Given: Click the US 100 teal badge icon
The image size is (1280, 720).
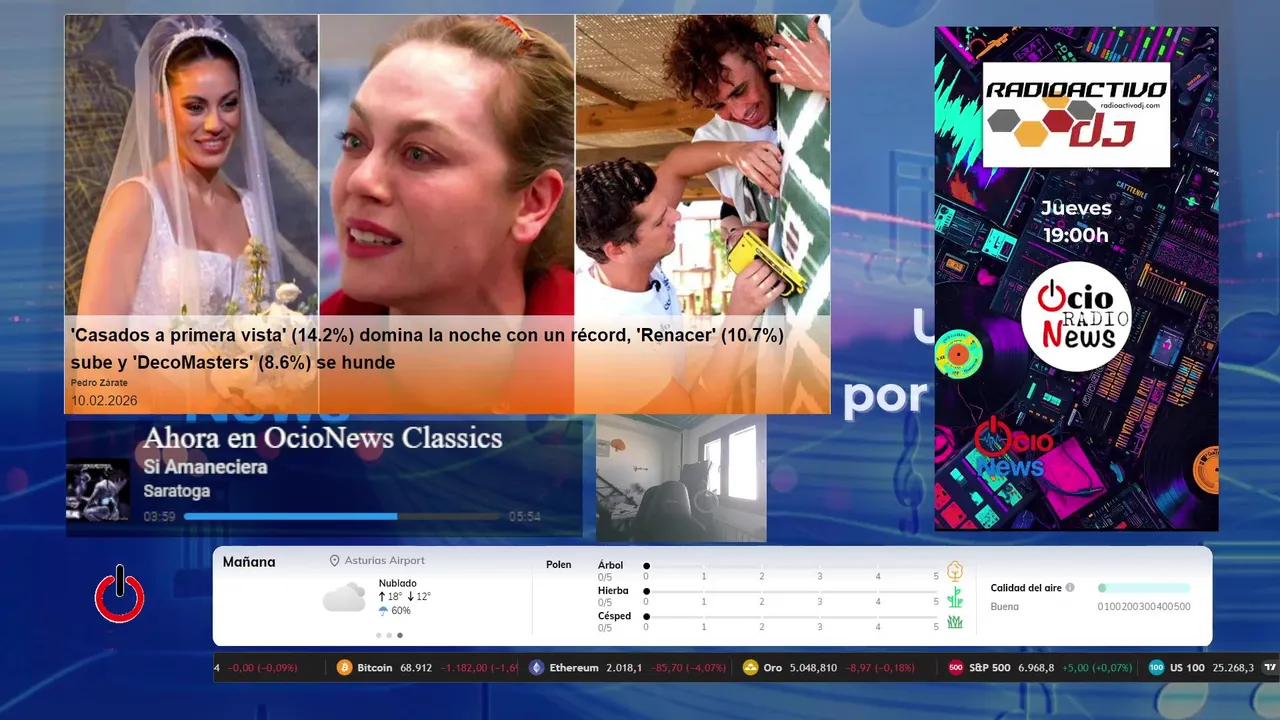Looking at the screenshot, I should (1157, 668).
